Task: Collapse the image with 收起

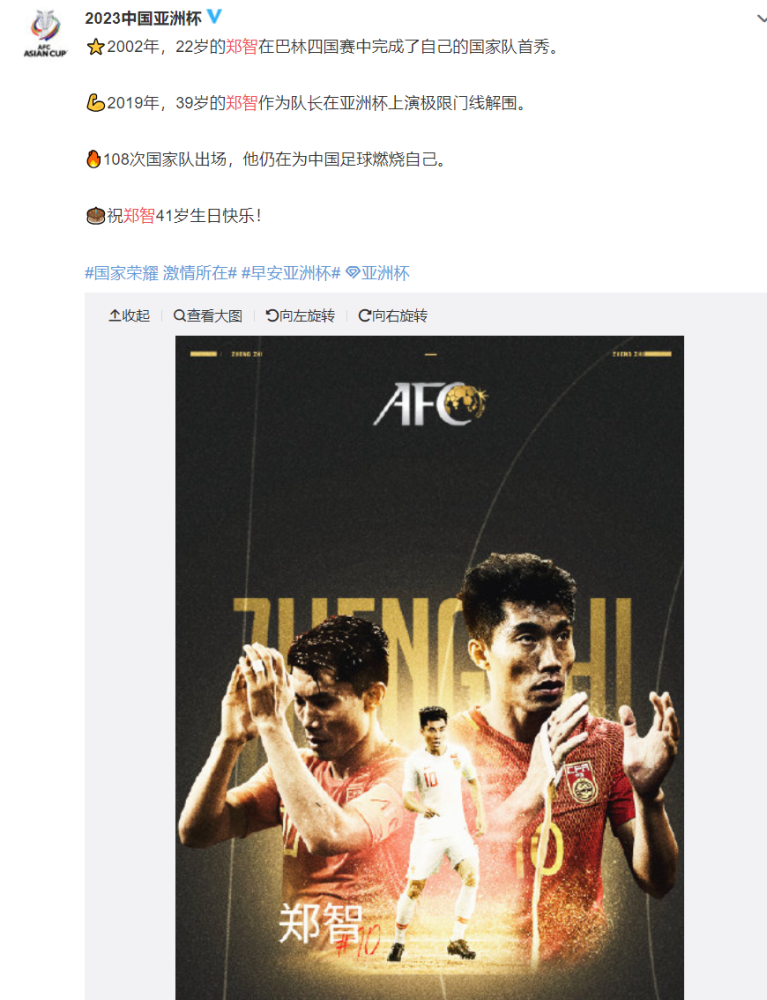Action: click(129, 316)
